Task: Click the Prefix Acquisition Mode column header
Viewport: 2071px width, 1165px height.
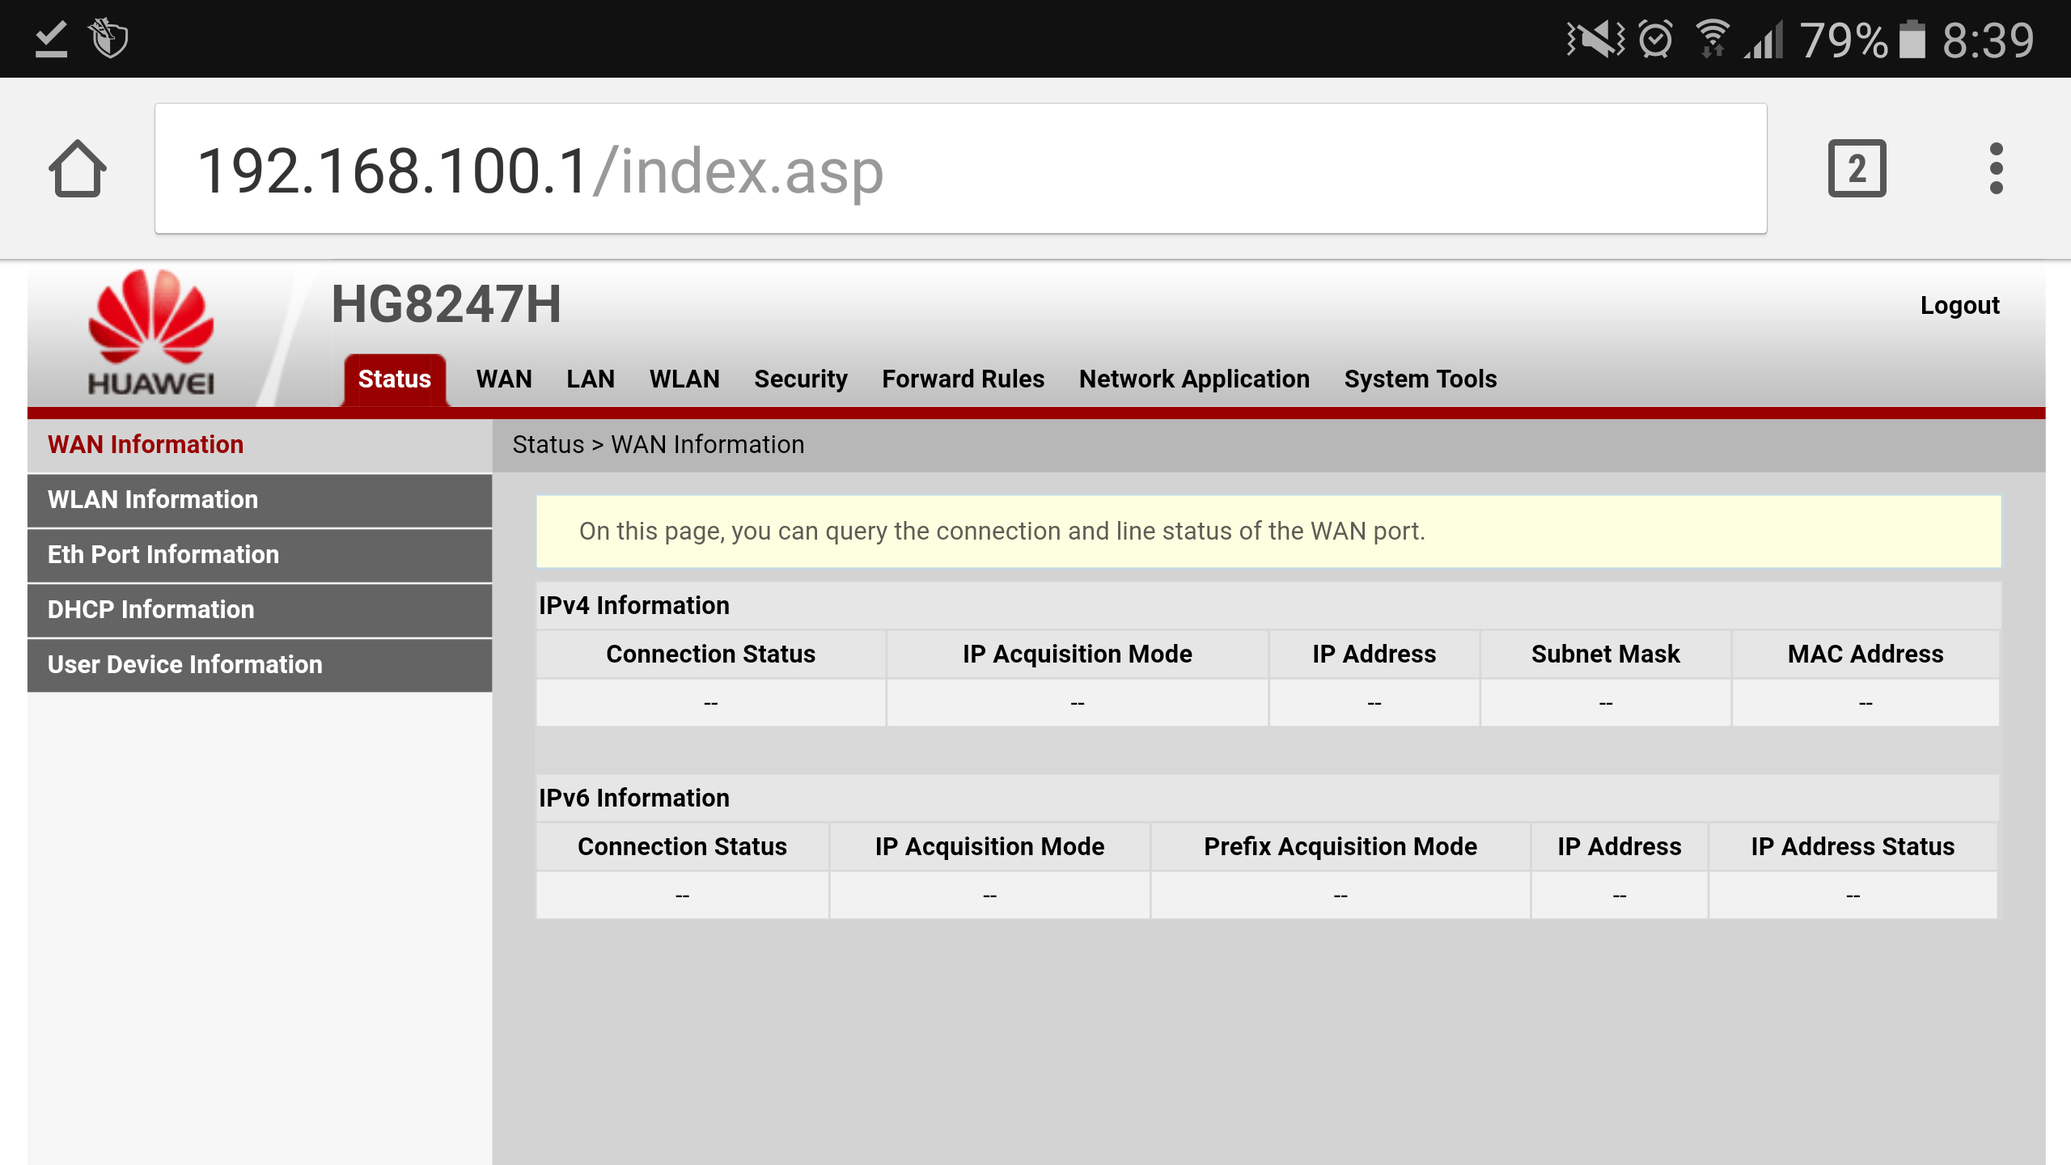Action: [1340, 847]
